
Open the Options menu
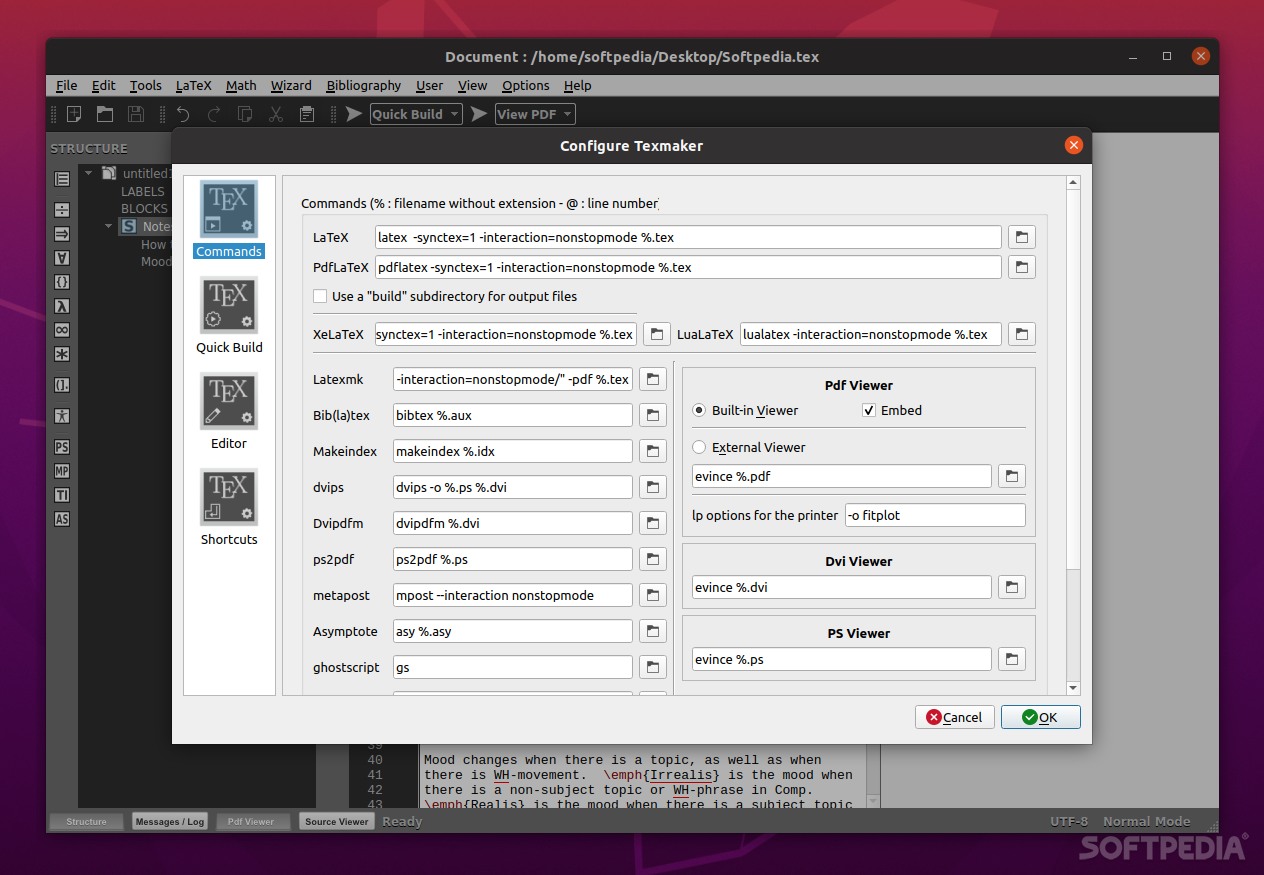[x=526, y=86]
